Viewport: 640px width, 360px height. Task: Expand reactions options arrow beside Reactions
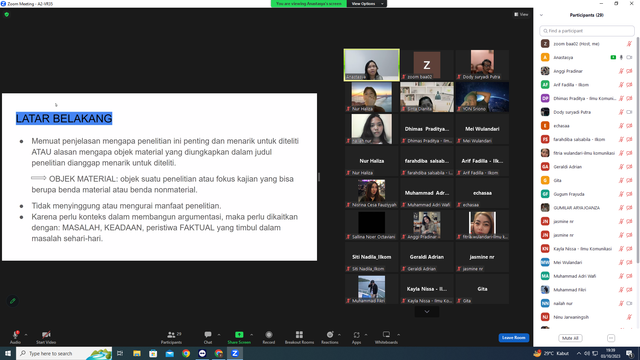click(339, 335)
